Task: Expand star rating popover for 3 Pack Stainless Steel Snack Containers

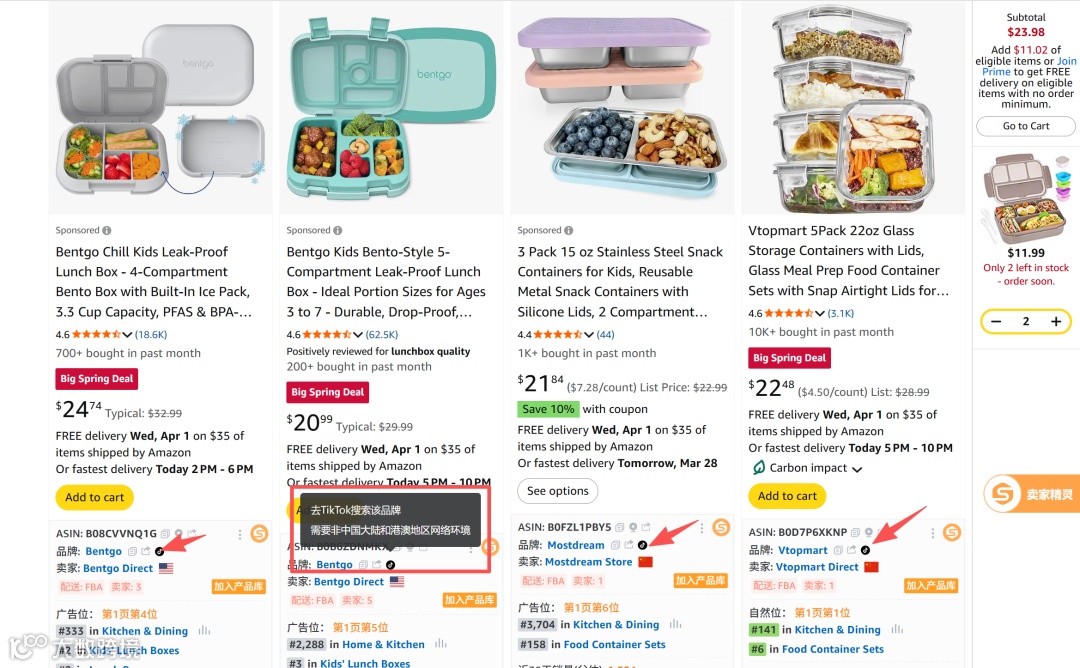Action: point(590,334)
